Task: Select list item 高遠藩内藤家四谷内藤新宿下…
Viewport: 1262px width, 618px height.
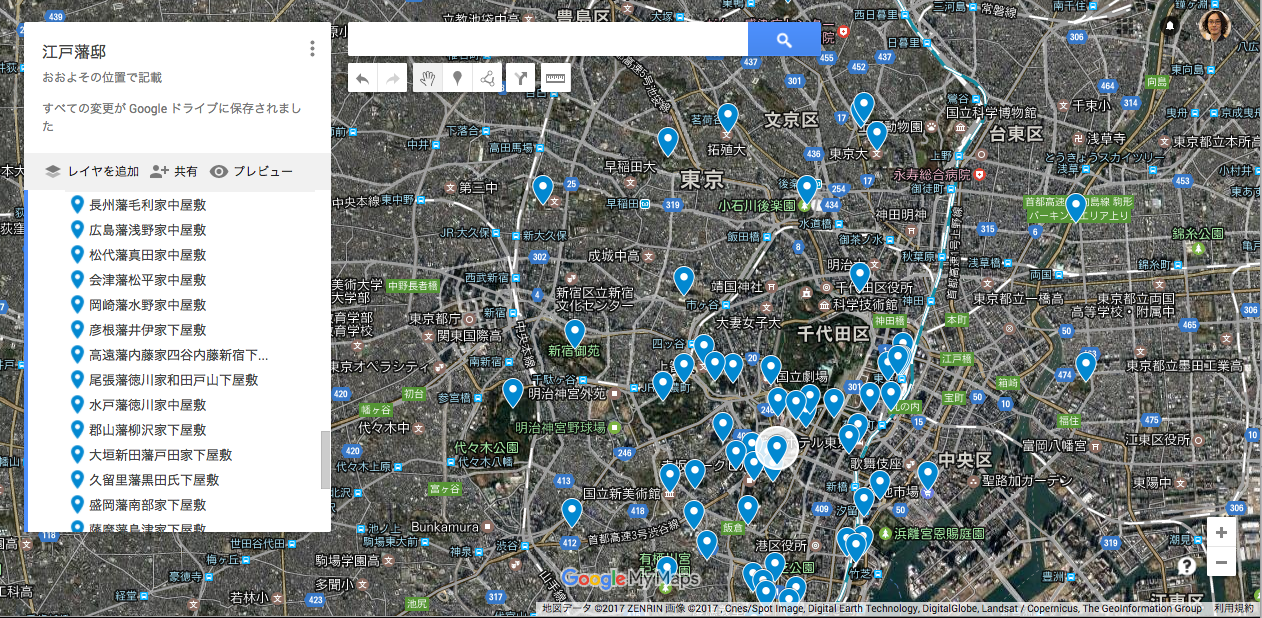Action: coord(179,354)
